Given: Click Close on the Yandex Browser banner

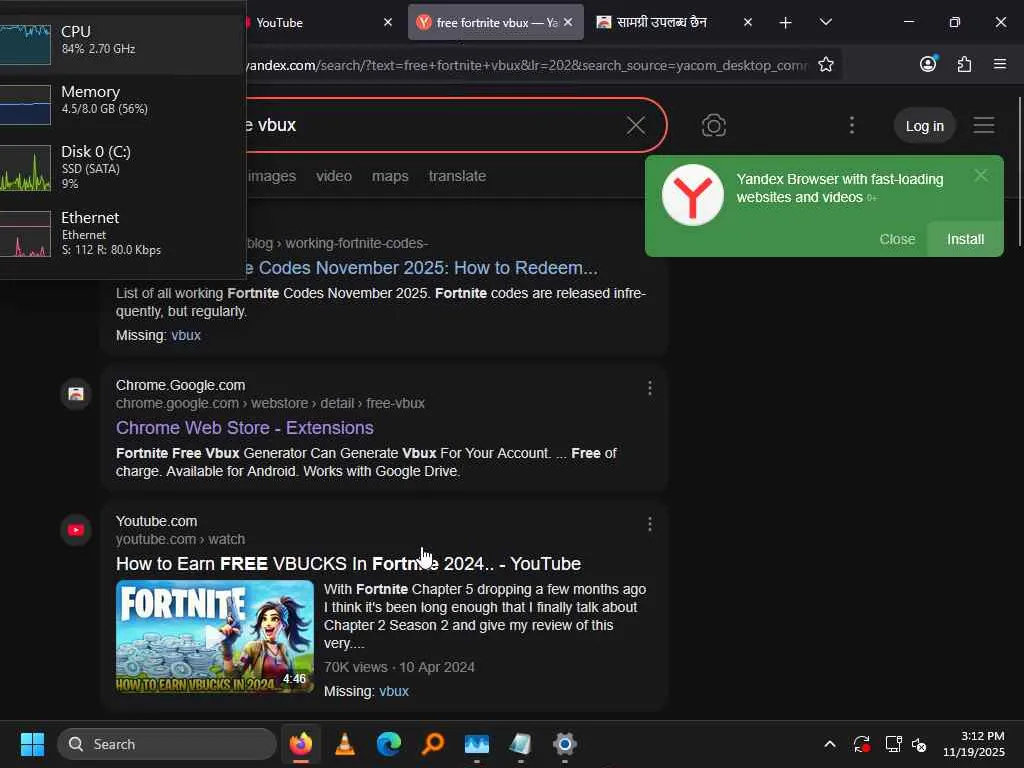Looking at the screenshot, I should coord(897,240).
